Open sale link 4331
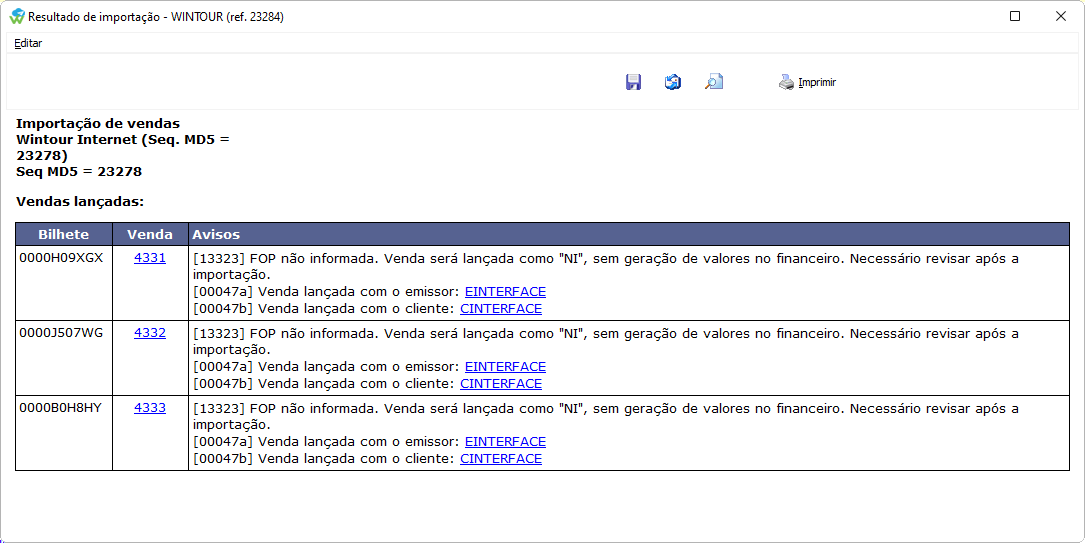This screenshot has width=1085, height=543. [x=150, y=258]
